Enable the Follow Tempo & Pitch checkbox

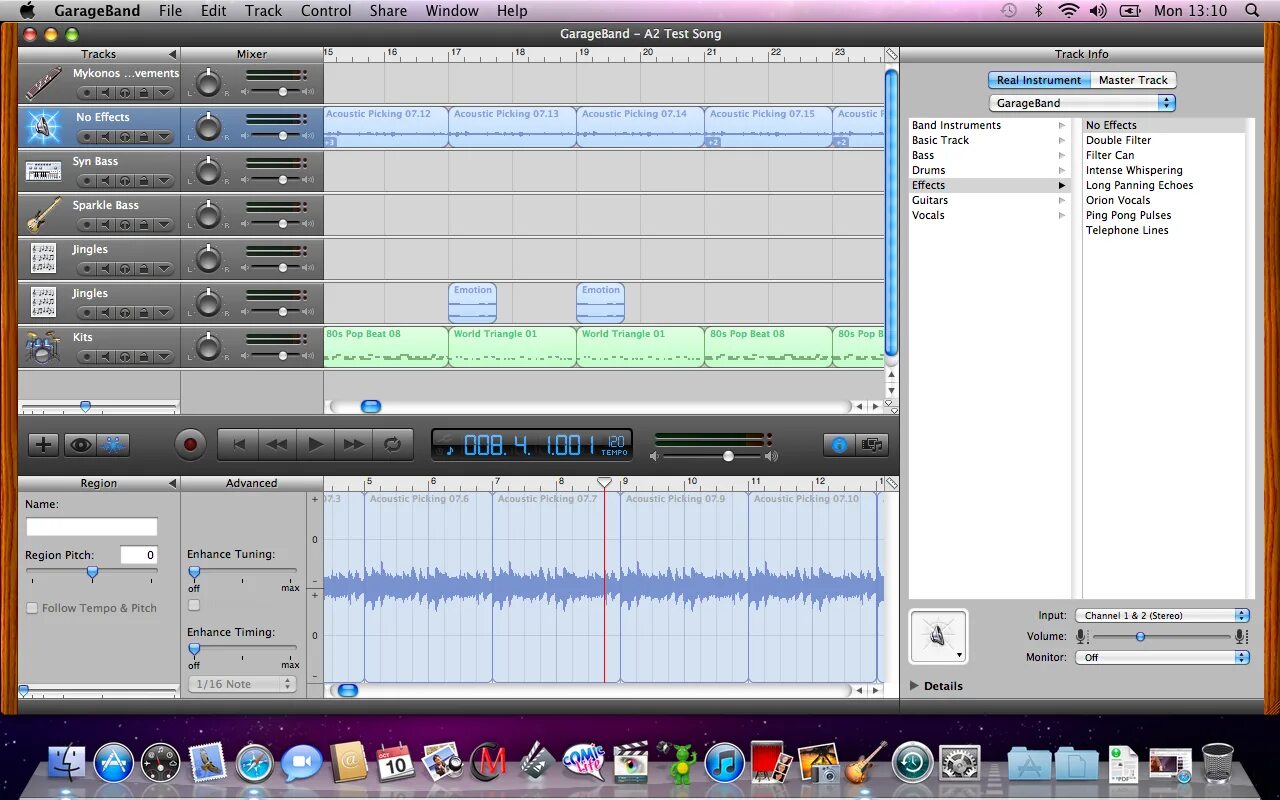[32, 608]
